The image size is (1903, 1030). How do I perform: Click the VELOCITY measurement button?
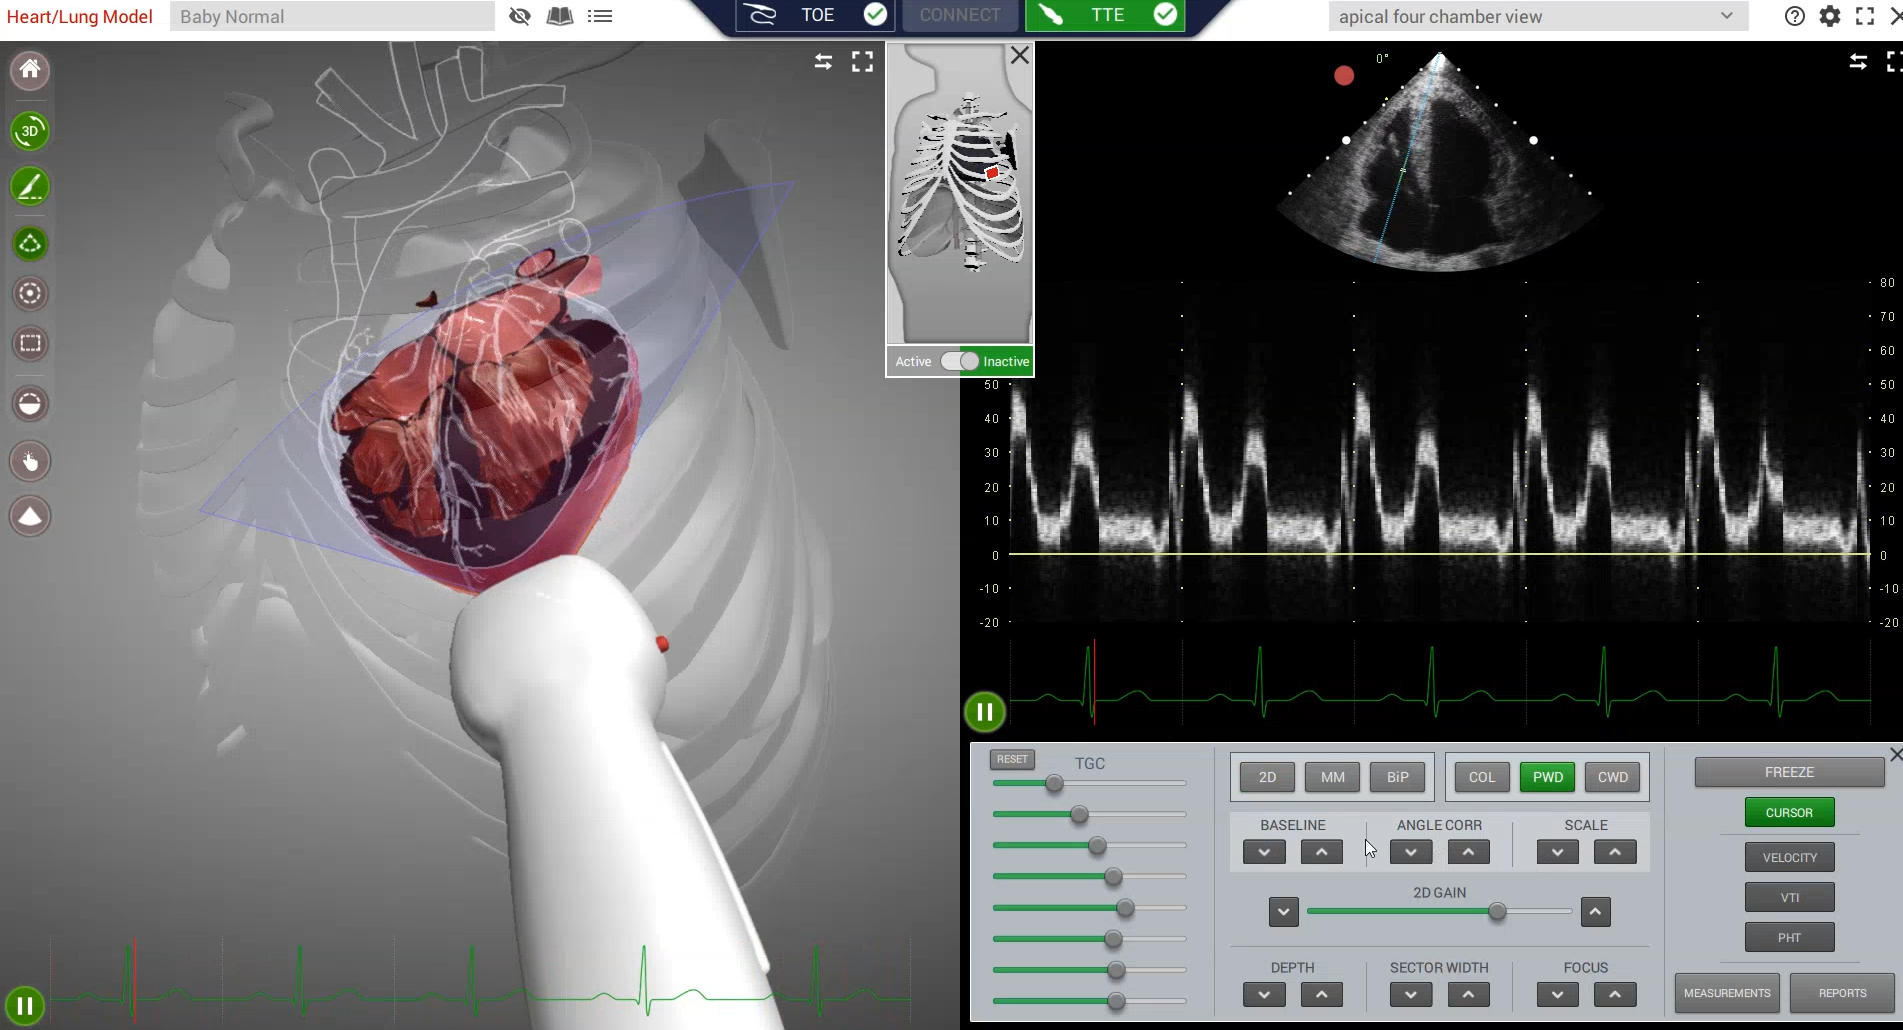pos(1790,857)
